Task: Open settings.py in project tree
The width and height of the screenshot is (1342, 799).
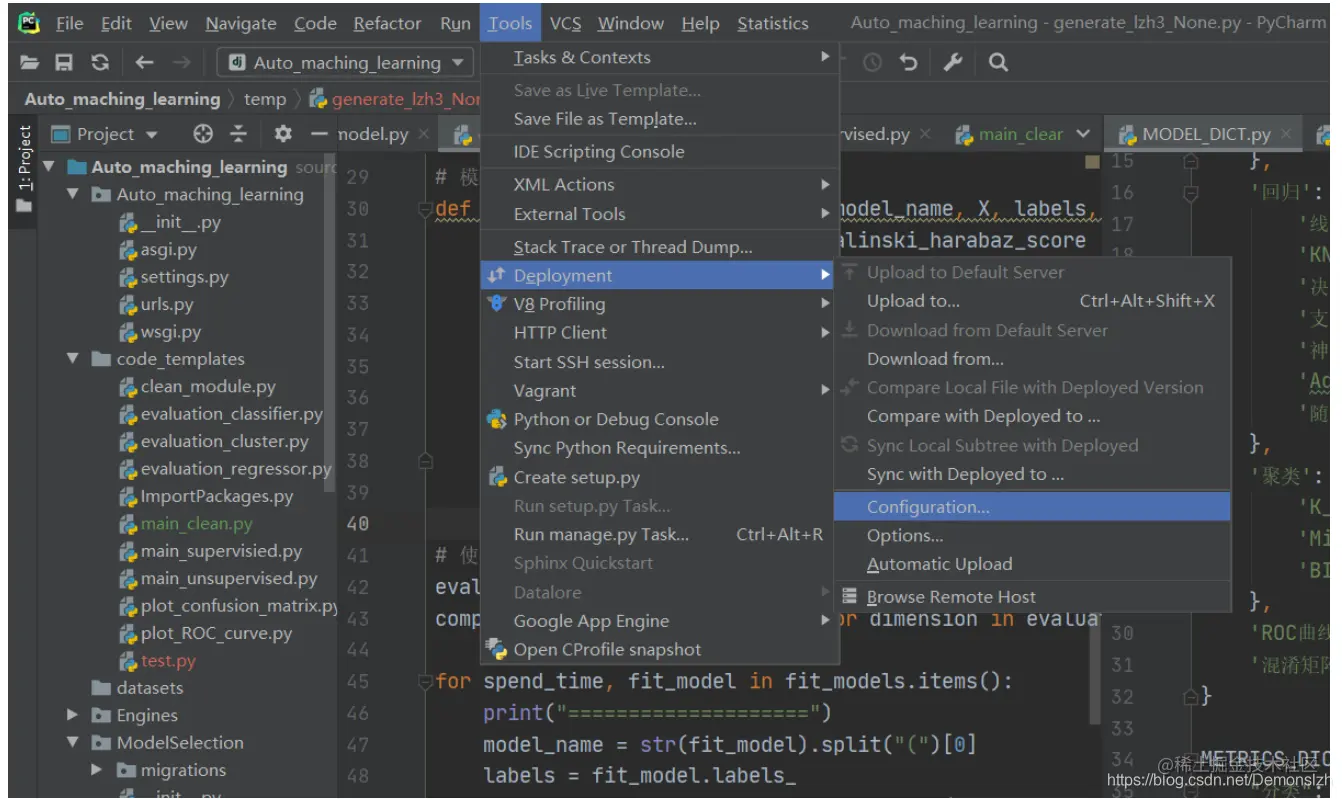Action: point(184,277)
